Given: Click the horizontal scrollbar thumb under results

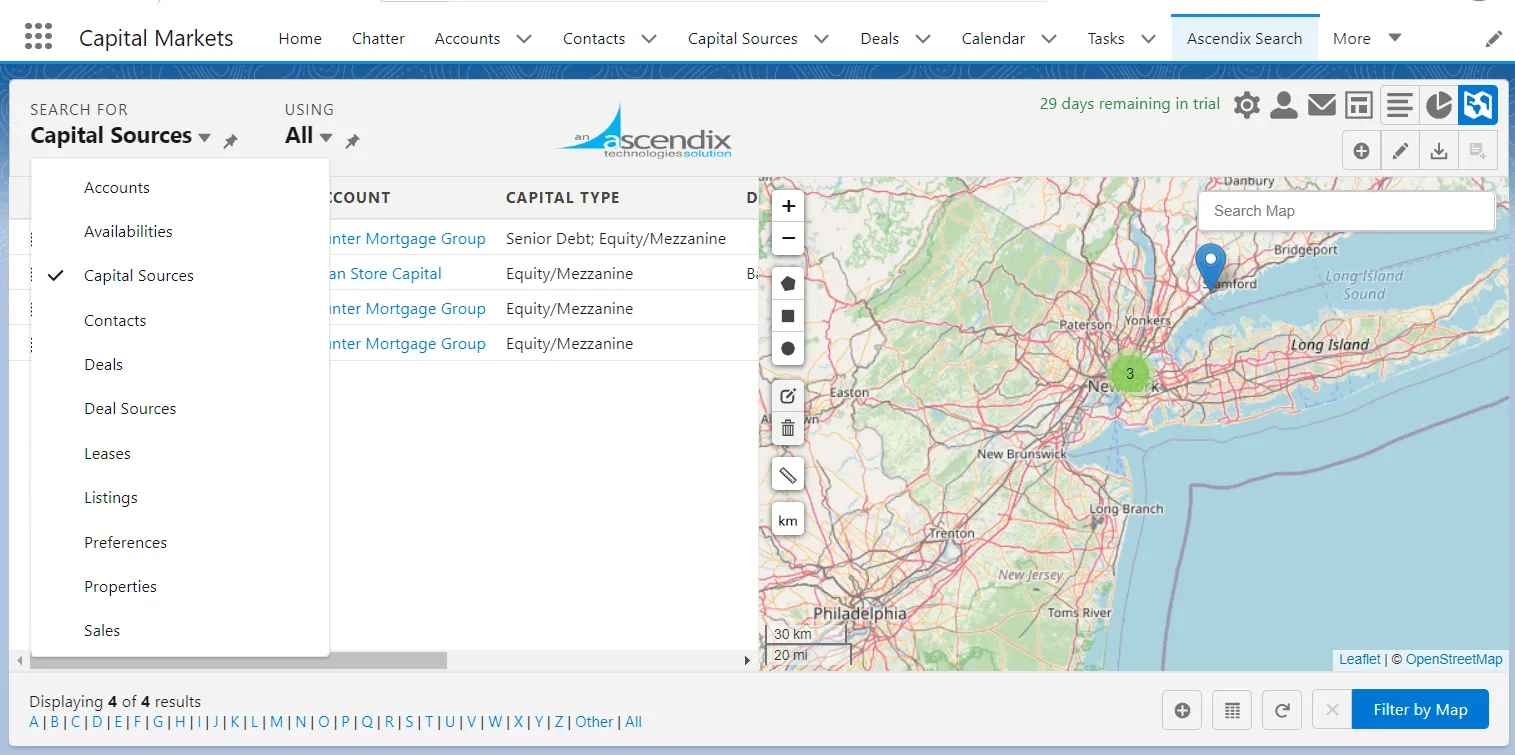Looking at the screenshot, I should (238, 661).
